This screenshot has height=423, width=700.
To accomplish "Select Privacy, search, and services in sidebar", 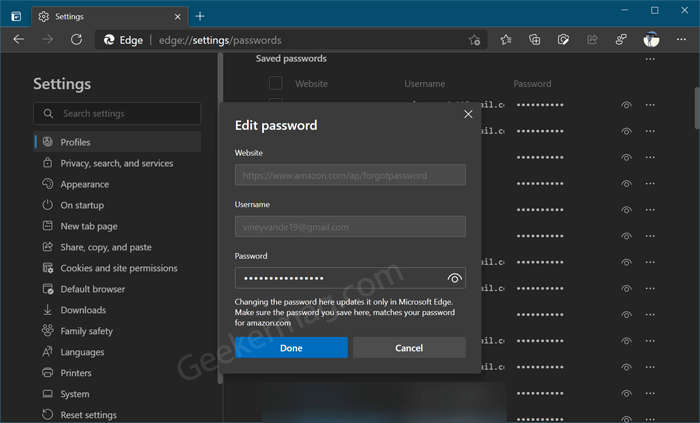I will pos(117,163).
